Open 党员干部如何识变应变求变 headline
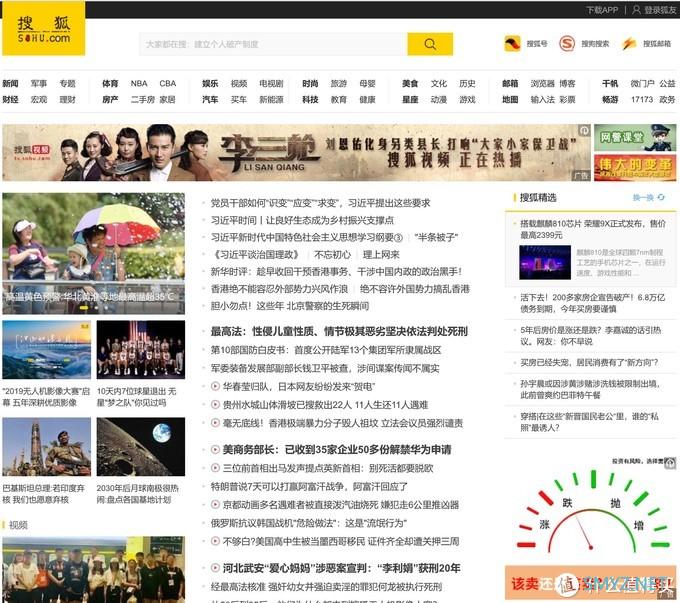The height and width of the screenshot is (603, 680). tap(320, 203)
